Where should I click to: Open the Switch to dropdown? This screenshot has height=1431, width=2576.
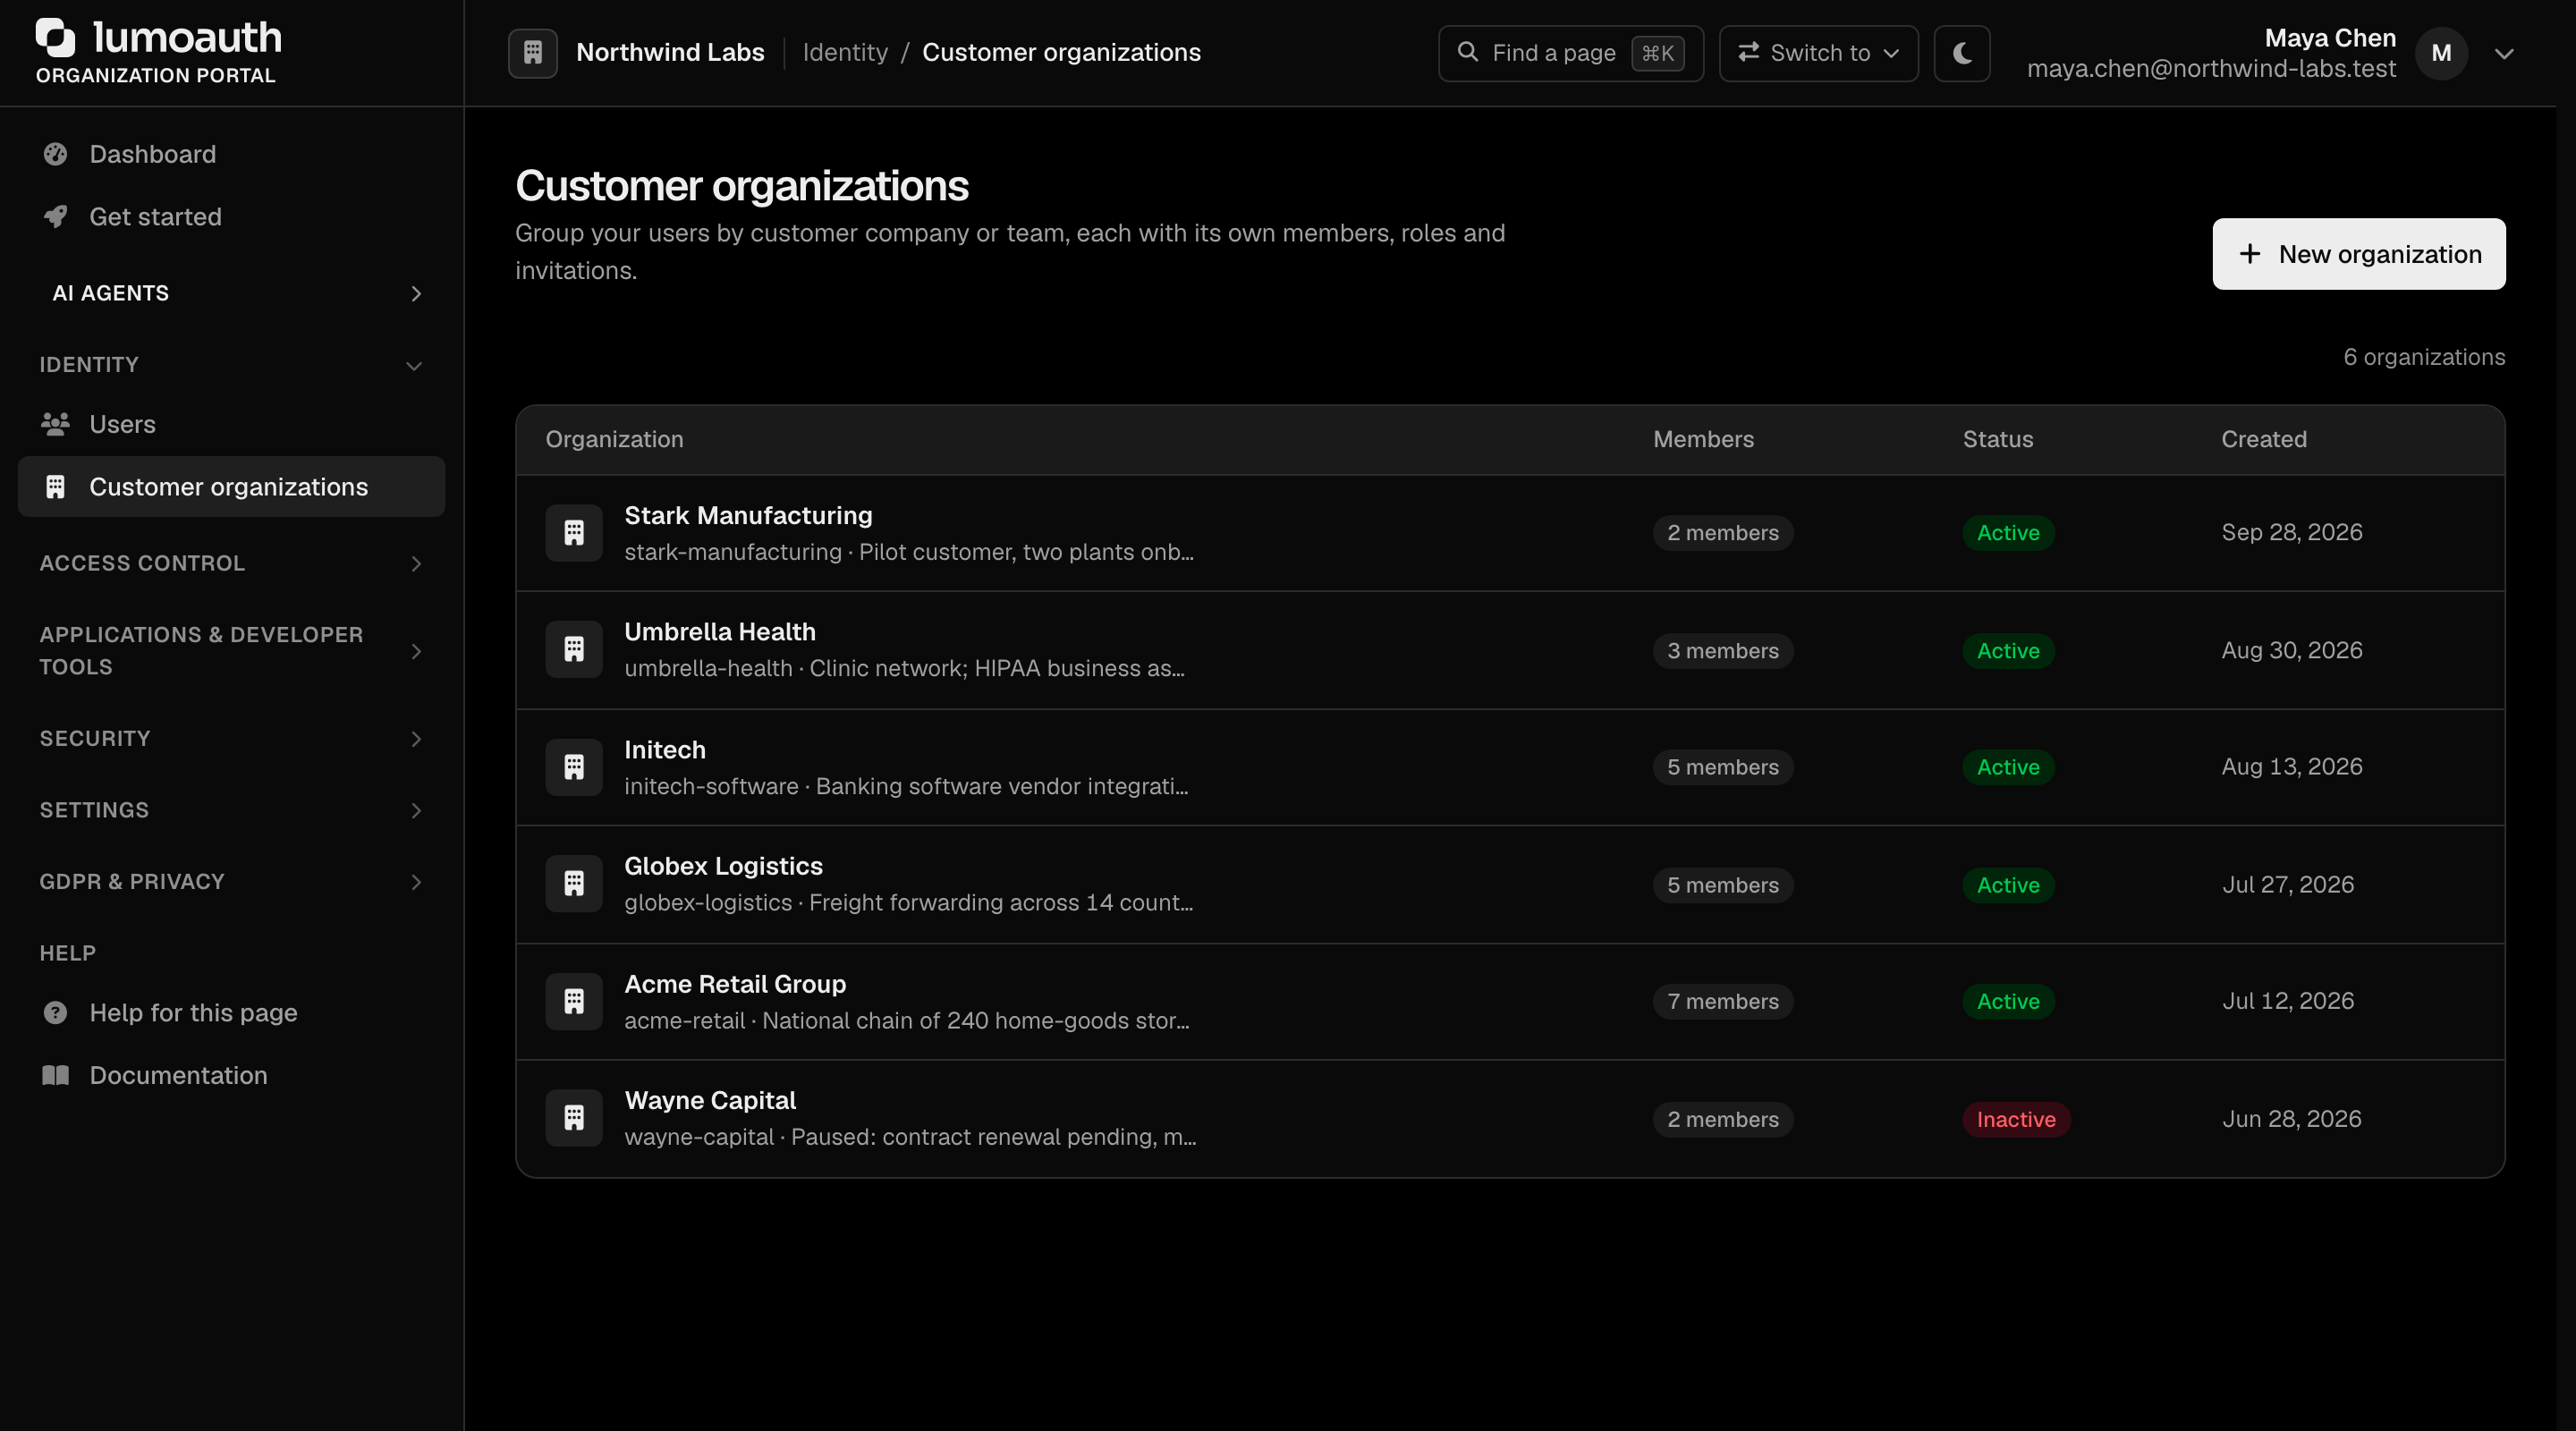point(1818,53)
